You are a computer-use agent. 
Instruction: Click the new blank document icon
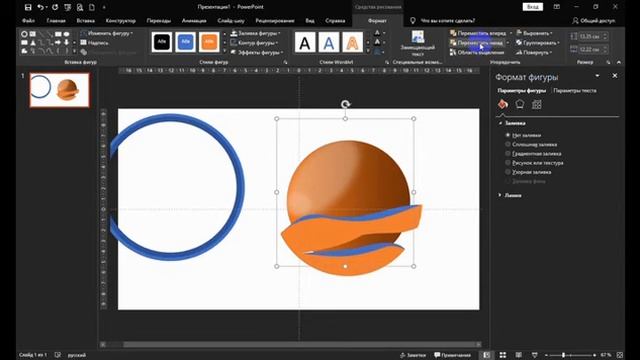[92, 7]
